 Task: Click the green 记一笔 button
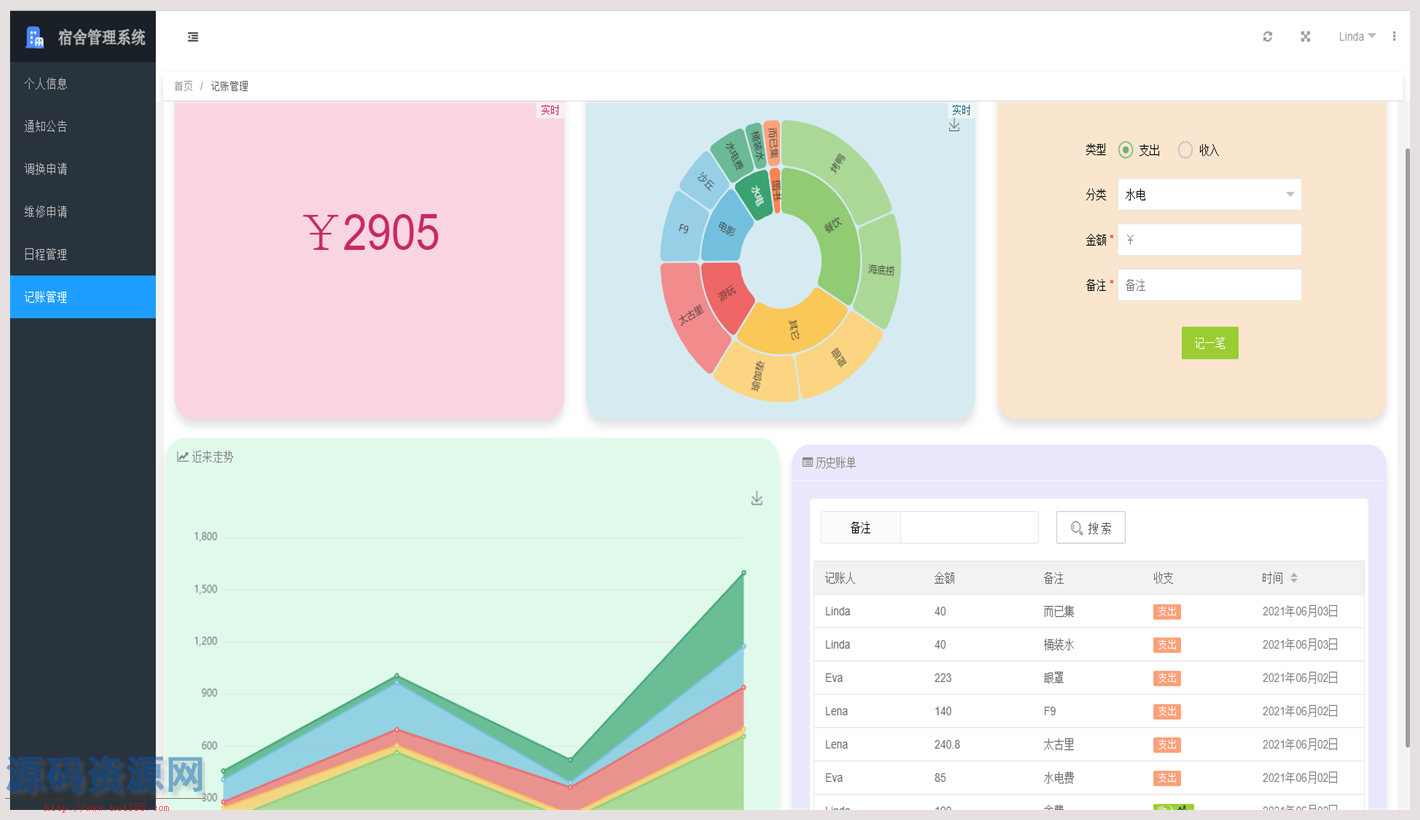pos(1209,343)
